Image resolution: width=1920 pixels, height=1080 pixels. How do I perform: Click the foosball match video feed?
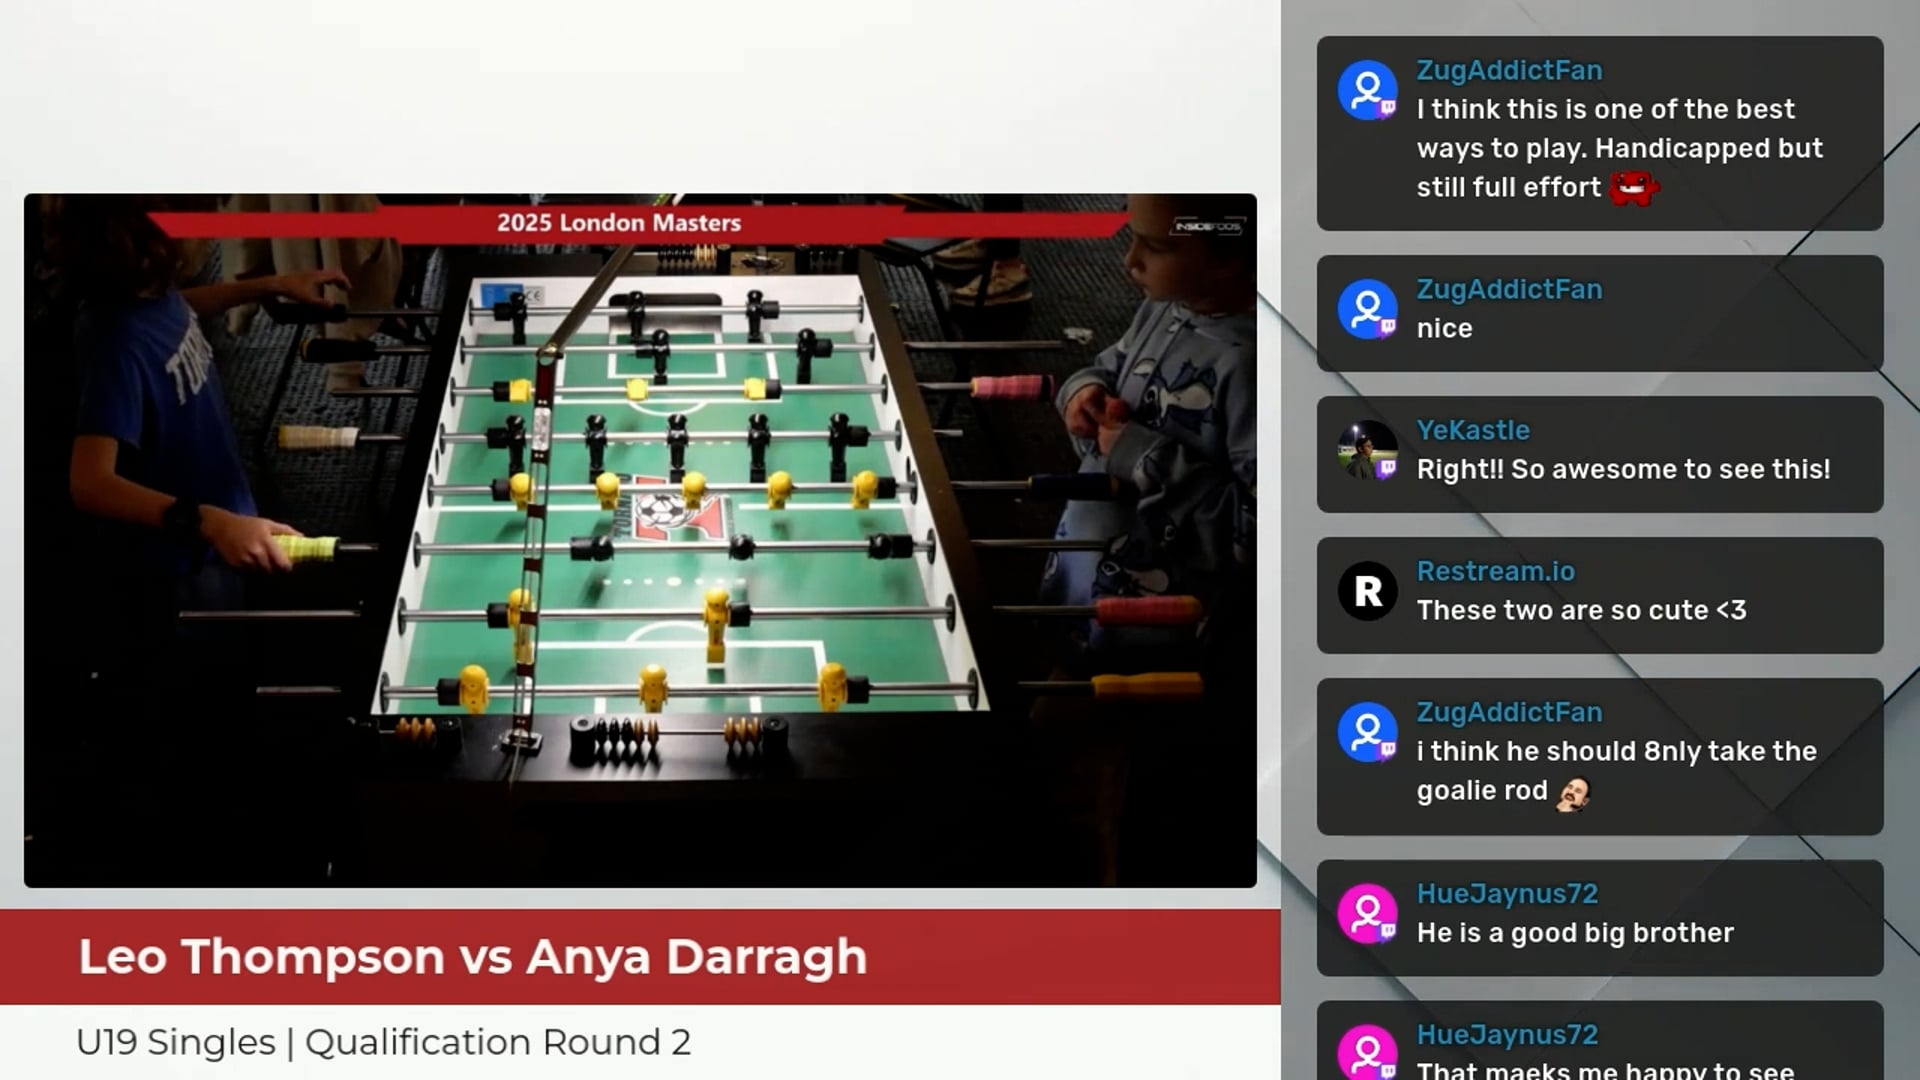tap(640, 540)
